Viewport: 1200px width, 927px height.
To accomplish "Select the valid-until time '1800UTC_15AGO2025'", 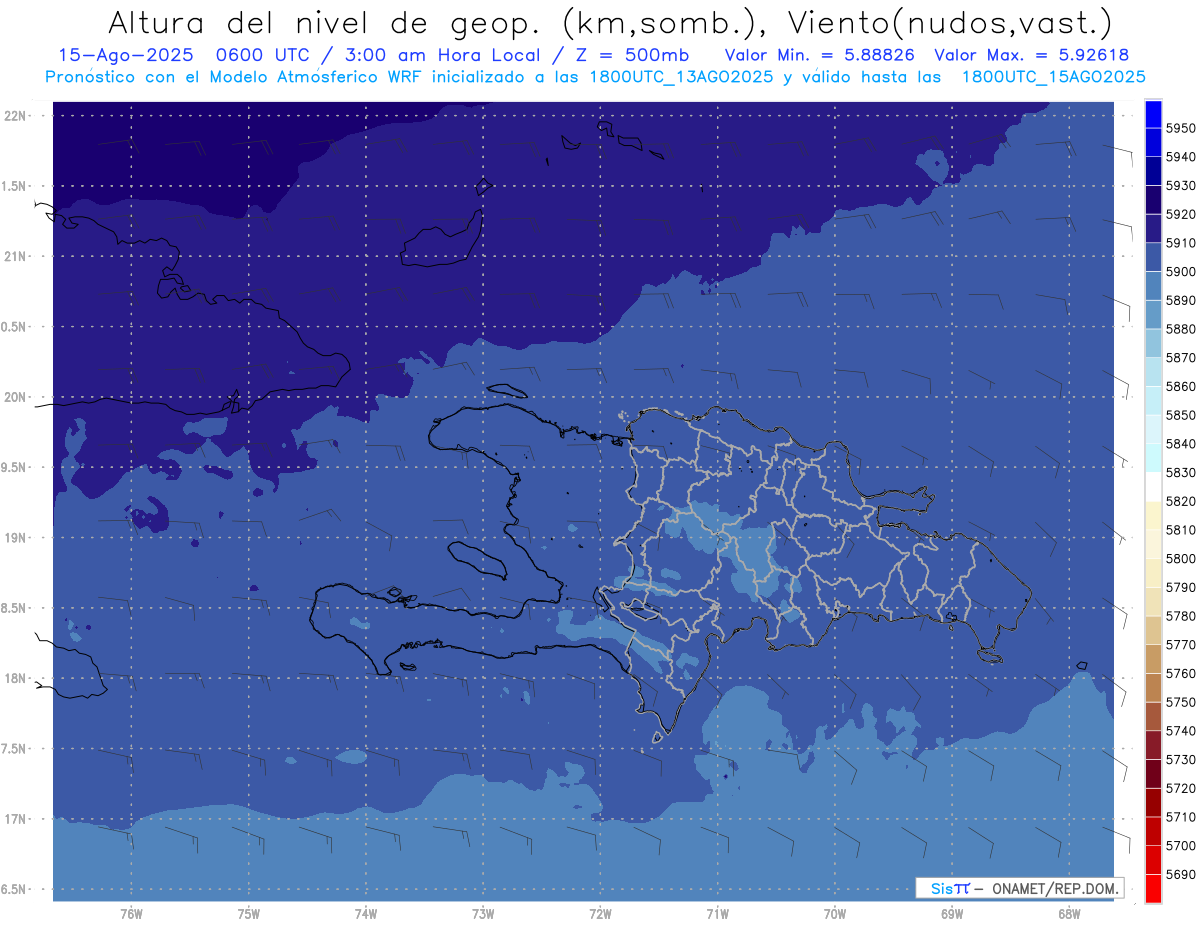I will pos(1054,77).
